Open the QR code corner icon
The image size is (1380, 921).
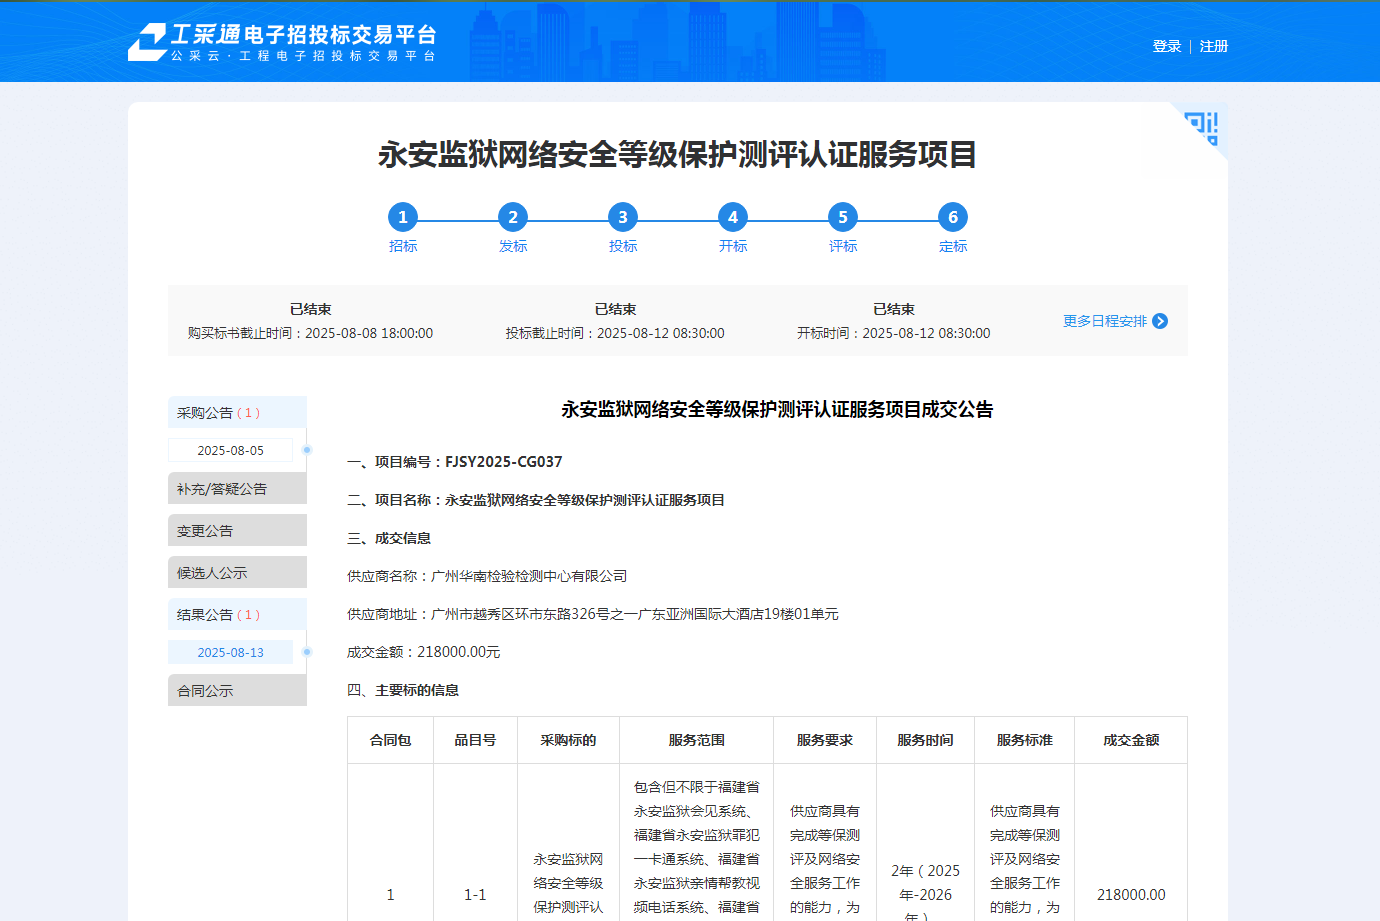point(1204,127)
